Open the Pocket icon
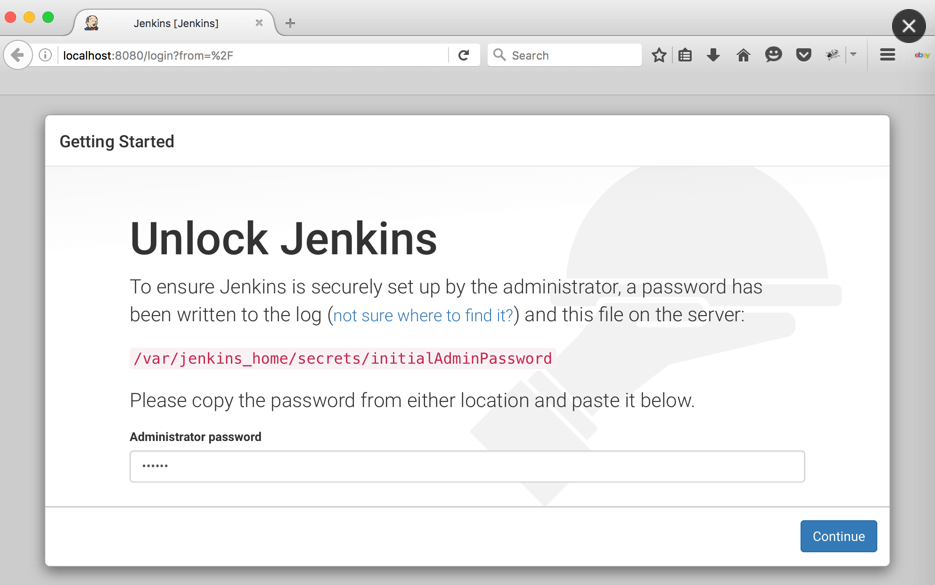The width and height of the screenshot is (935, 585). pyautogui.click(x=803, y=55)
